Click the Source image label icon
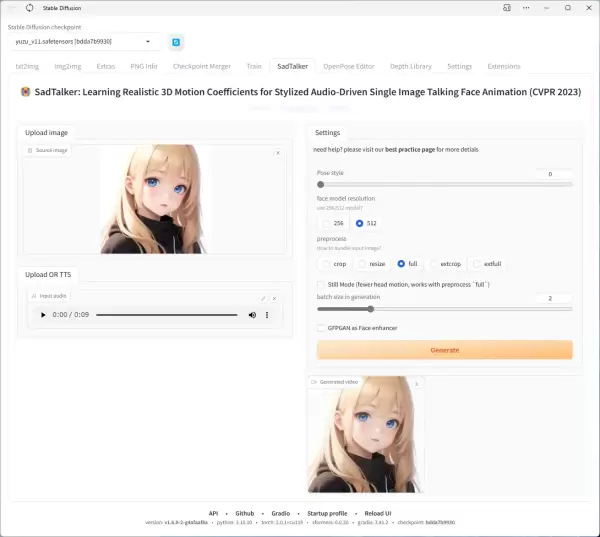The height and width of the screenshot is (537, 600). [x=30, y=150]
